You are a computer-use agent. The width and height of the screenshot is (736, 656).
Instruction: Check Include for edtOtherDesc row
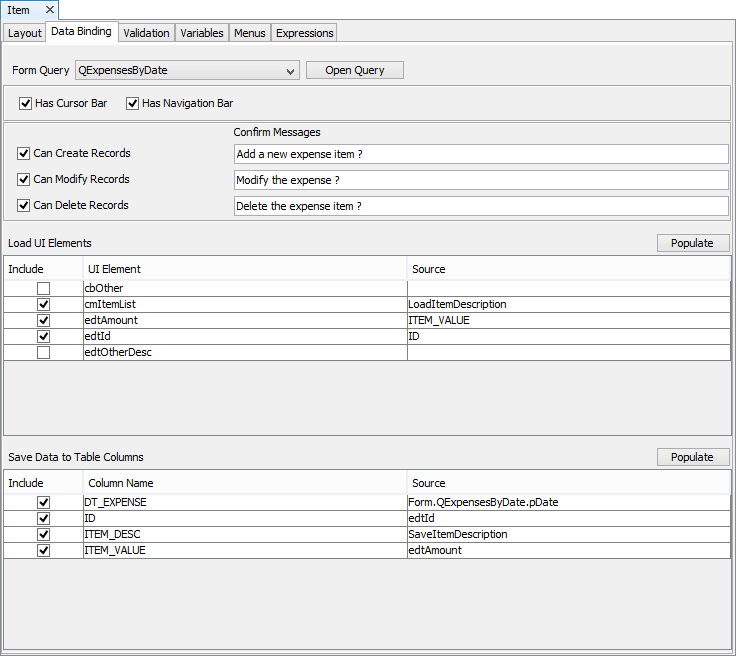[x=43, y=353]
